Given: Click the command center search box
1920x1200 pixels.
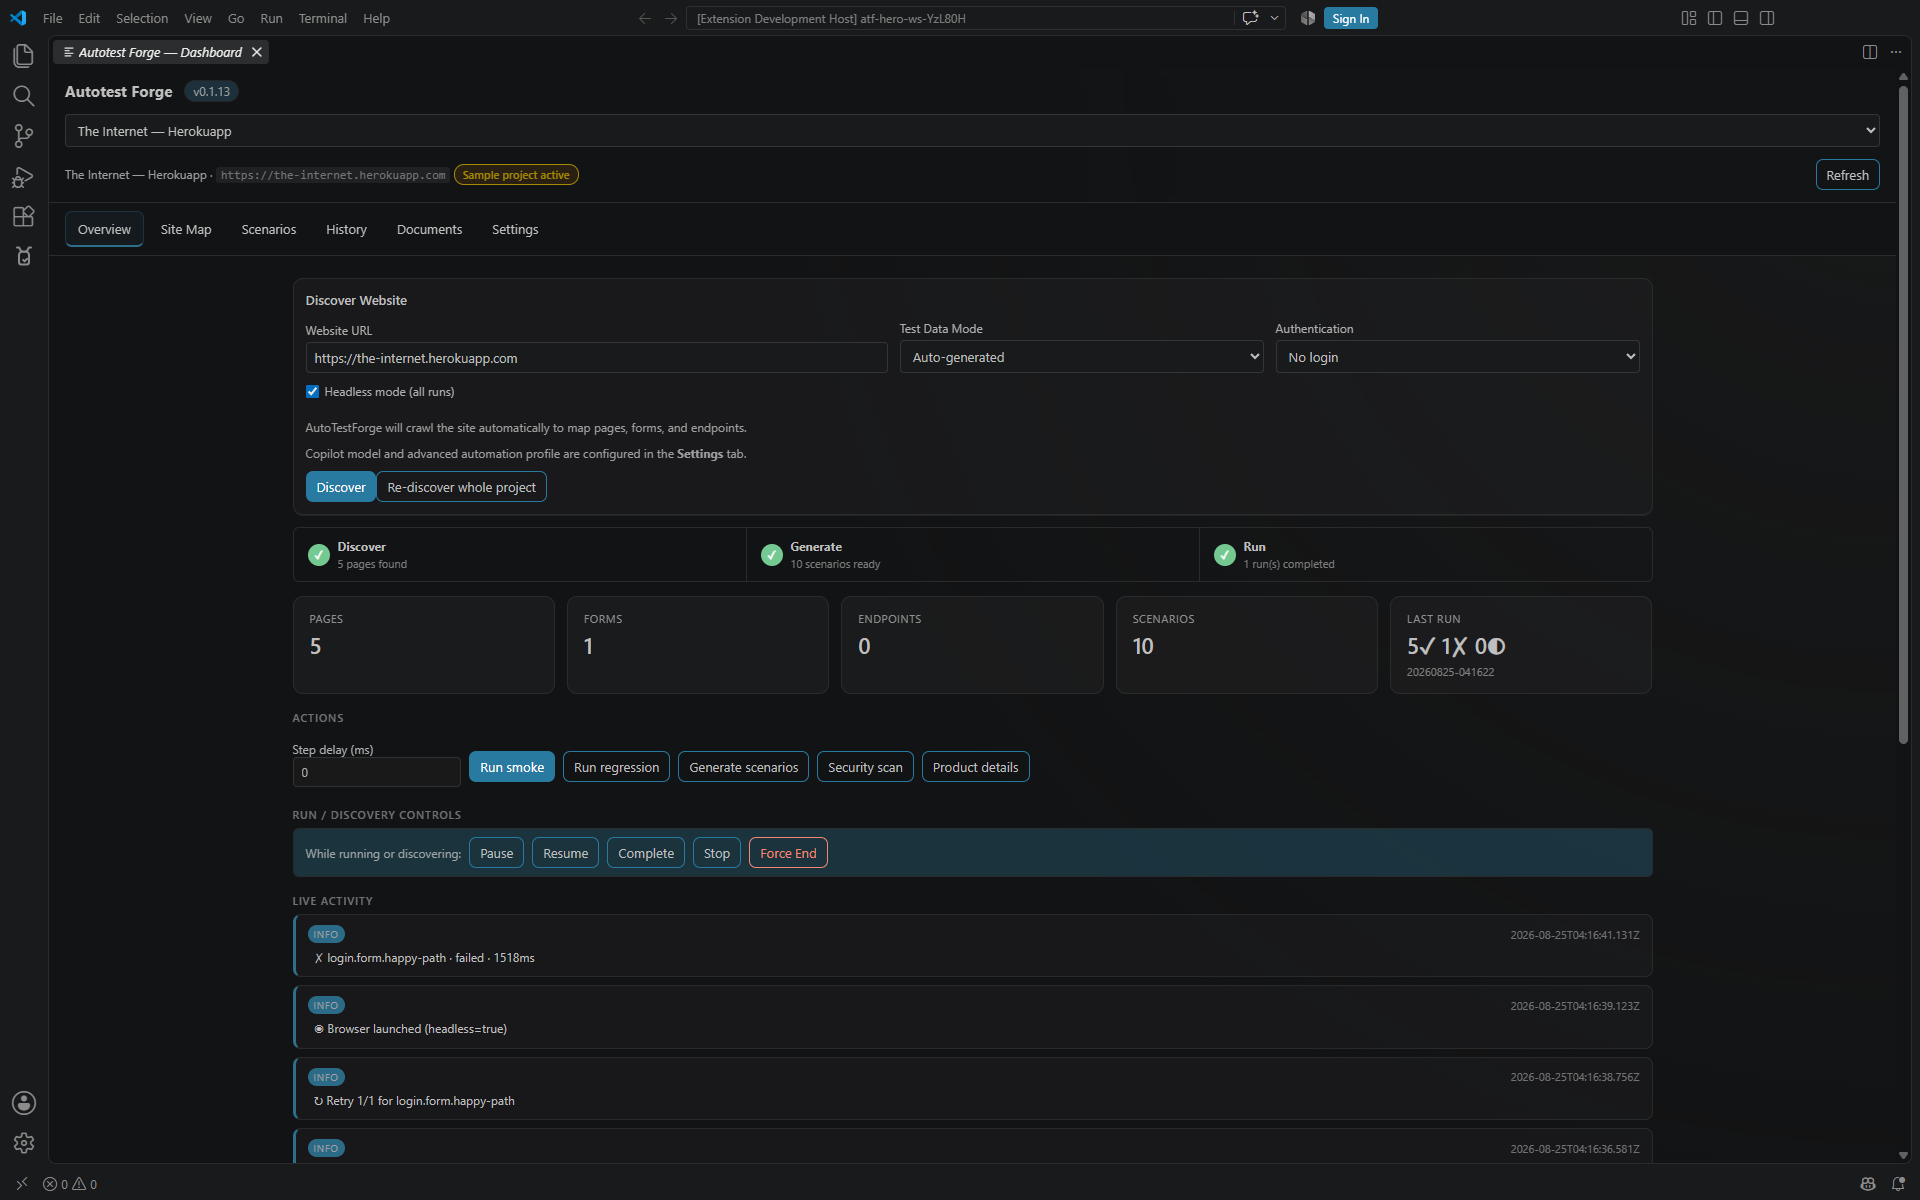Looking at the screenshot, I should [960, 18].
